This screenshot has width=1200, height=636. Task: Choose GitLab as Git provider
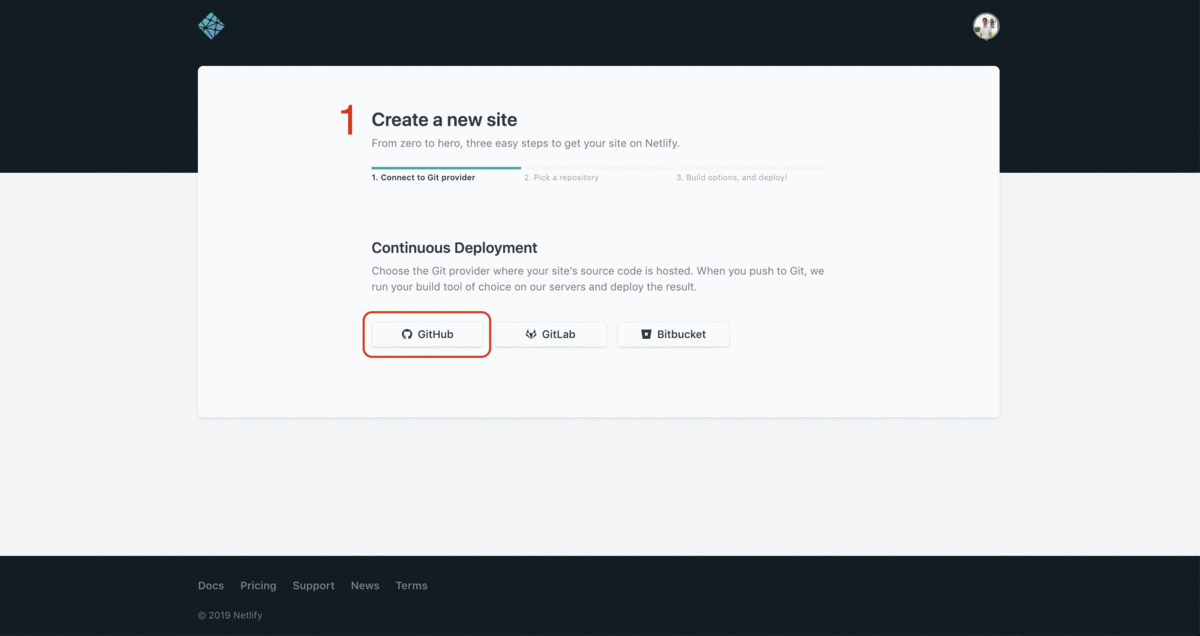551,334
